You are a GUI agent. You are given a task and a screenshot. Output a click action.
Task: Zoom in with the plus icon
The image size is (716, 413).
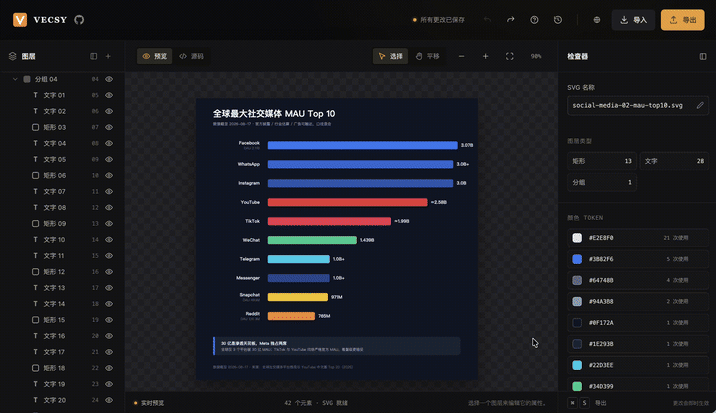pyautogui.click(x=485, y=56)
